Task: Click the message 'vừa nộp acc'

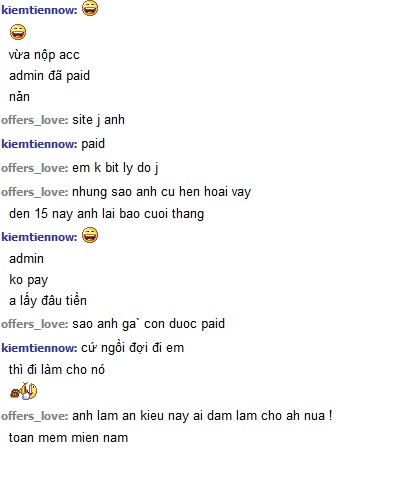Action: [44, 55]
